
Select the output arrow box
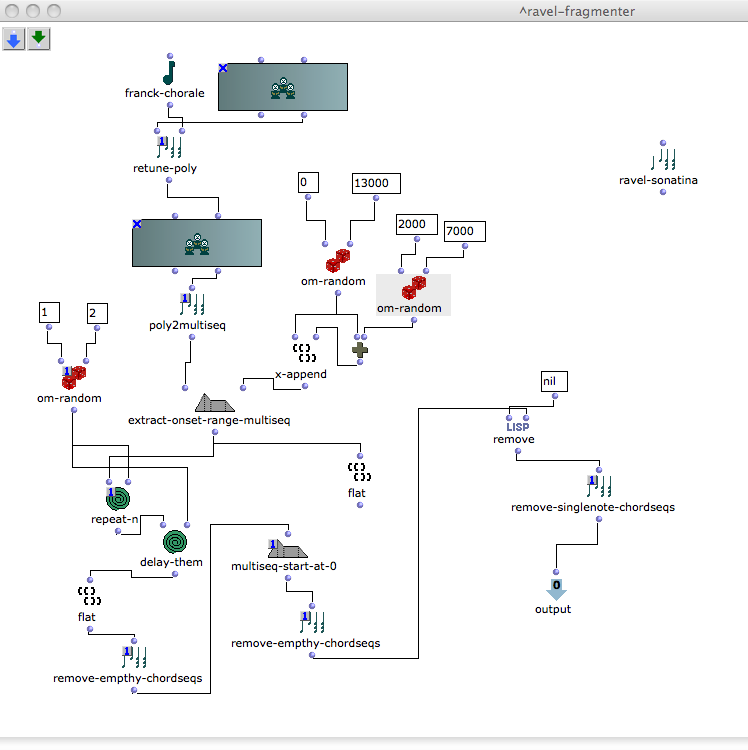pos(555,589)
